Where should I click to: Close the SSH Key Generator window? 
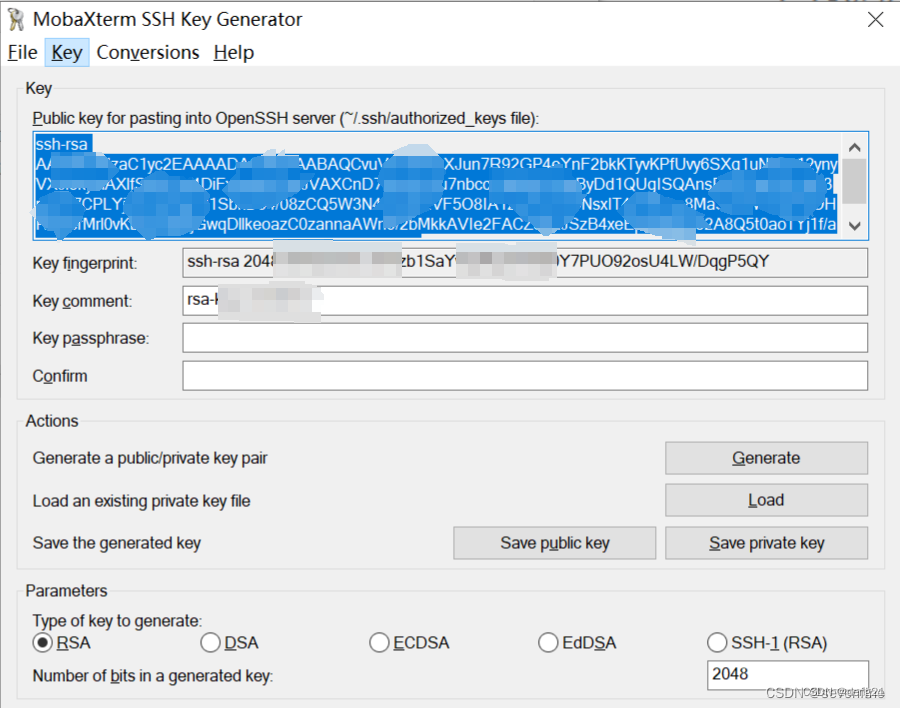click(875, 20)
